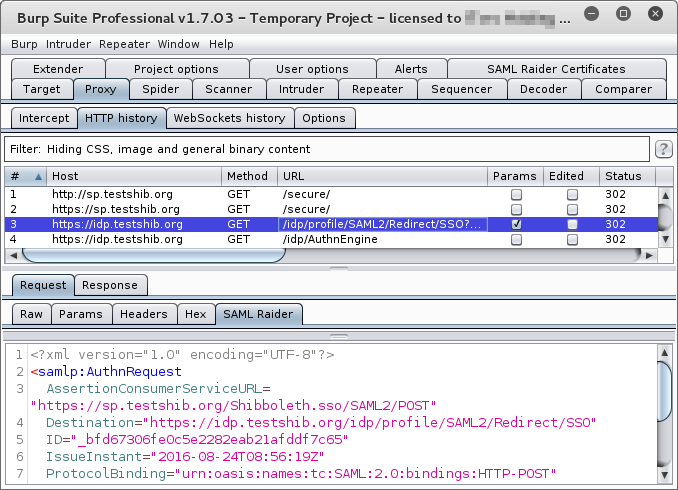This screenshot has height=490, width=678.
Task: Open the WebSockets history sub-tab
Action: click(x=229, y=118)
